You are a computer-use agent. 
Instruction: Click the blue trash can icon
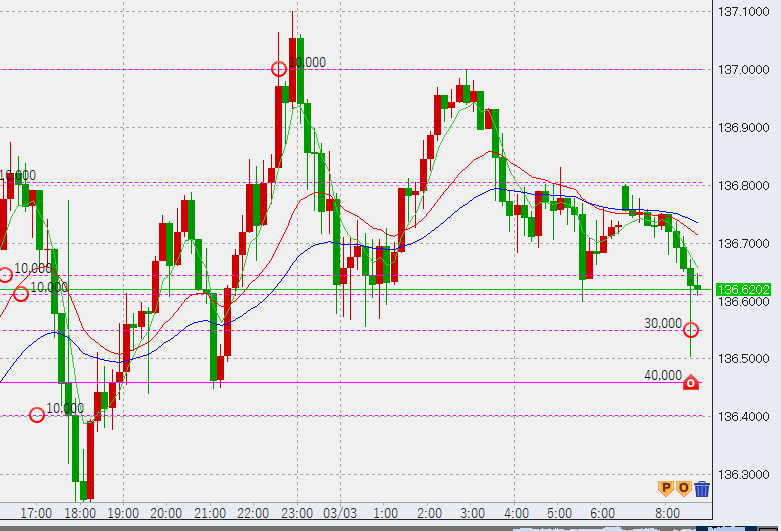[x=702, y=488]
